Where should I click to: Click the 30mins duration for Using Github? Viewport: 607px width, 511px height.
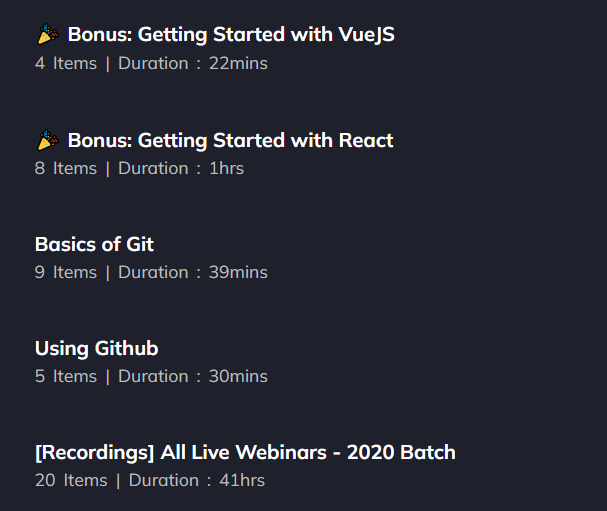(x=238, y=376)
